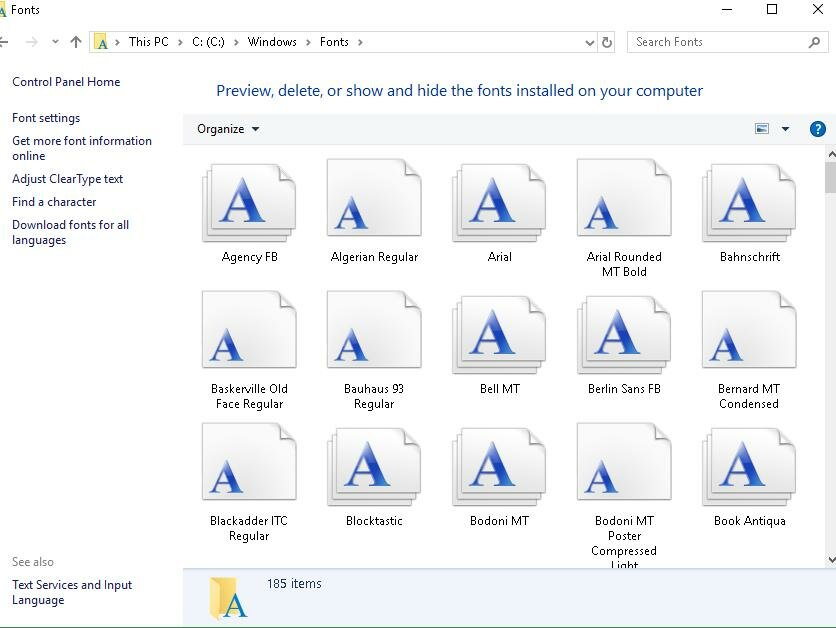This screenshot has height=628, width=836.
Task: Open Adjust ClearType text link
Action: (67, 179)
